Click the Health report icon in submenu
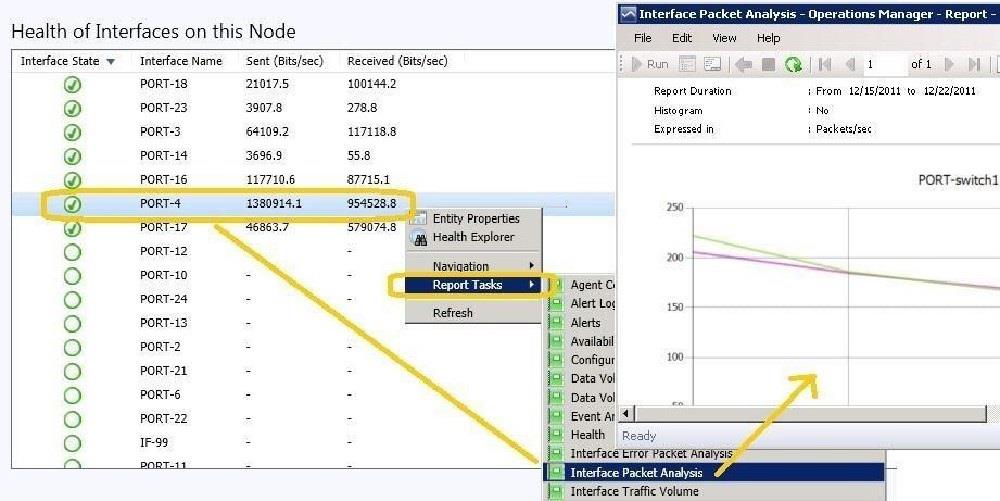Image resolution: width=1000 pixels, height=501 pixels. coord(557,435)
